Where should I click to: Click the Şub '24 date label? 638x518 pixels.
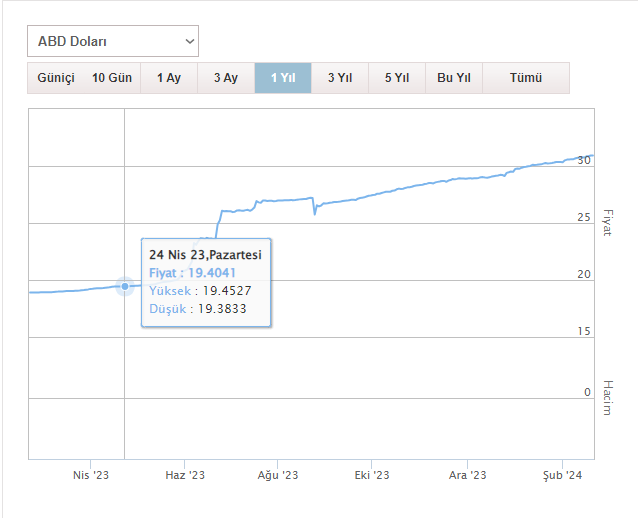[x=561, y=475]
